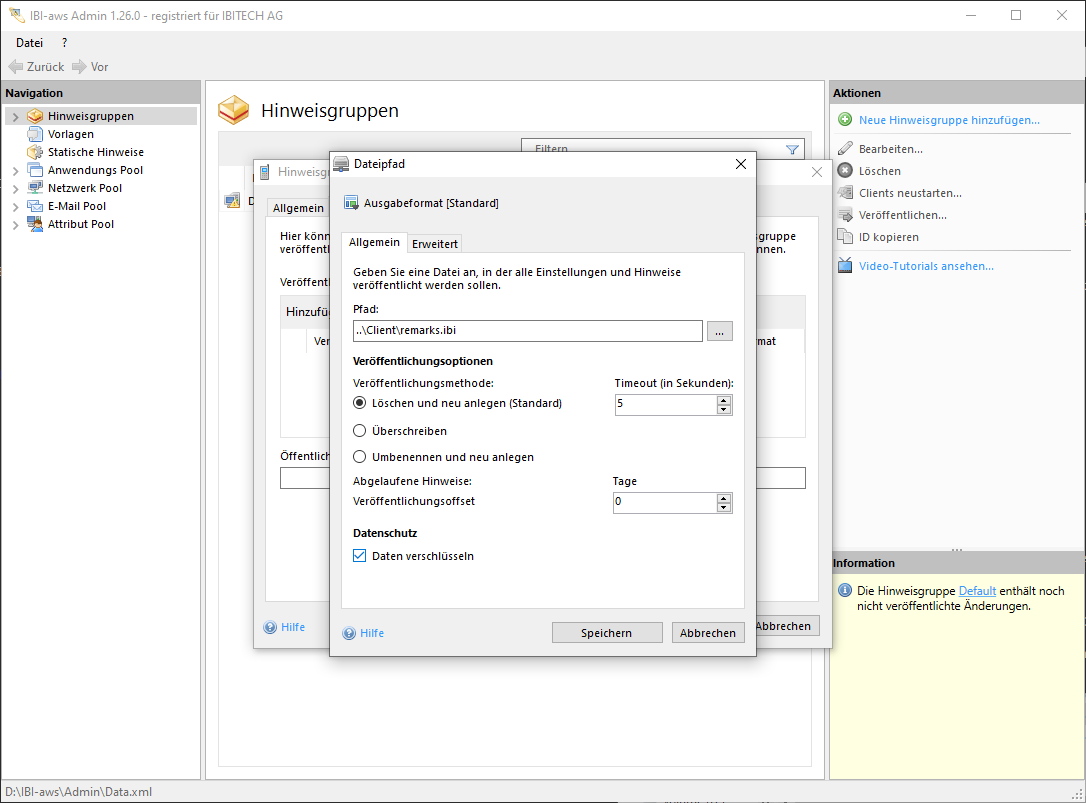
Task: Expand the E-Mail Pool tree node
Action: tap(15, 207)
